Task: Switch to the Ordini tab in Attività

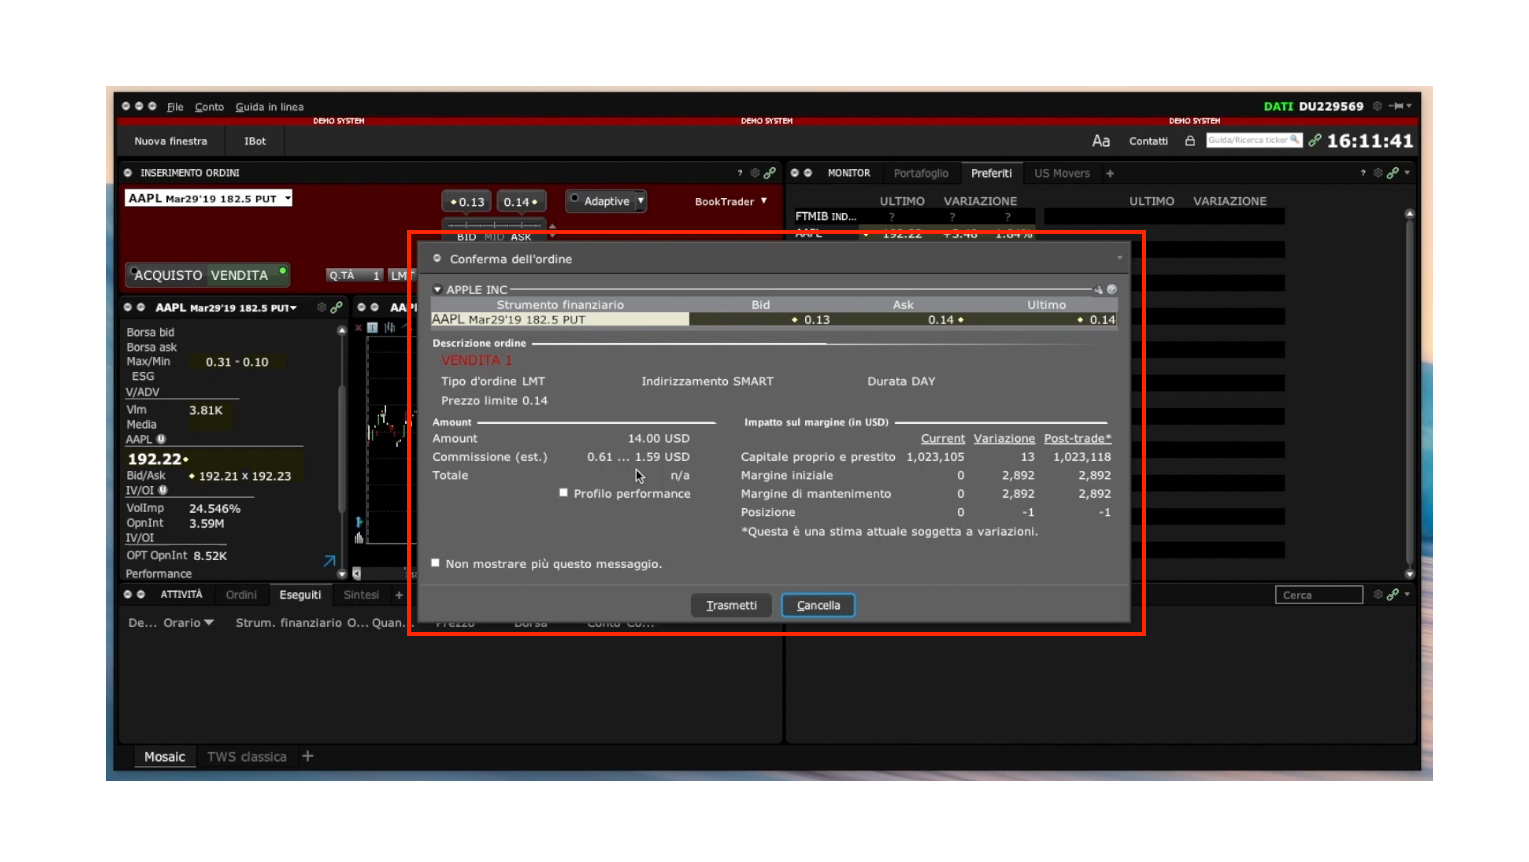Action: tap(241, 595)
